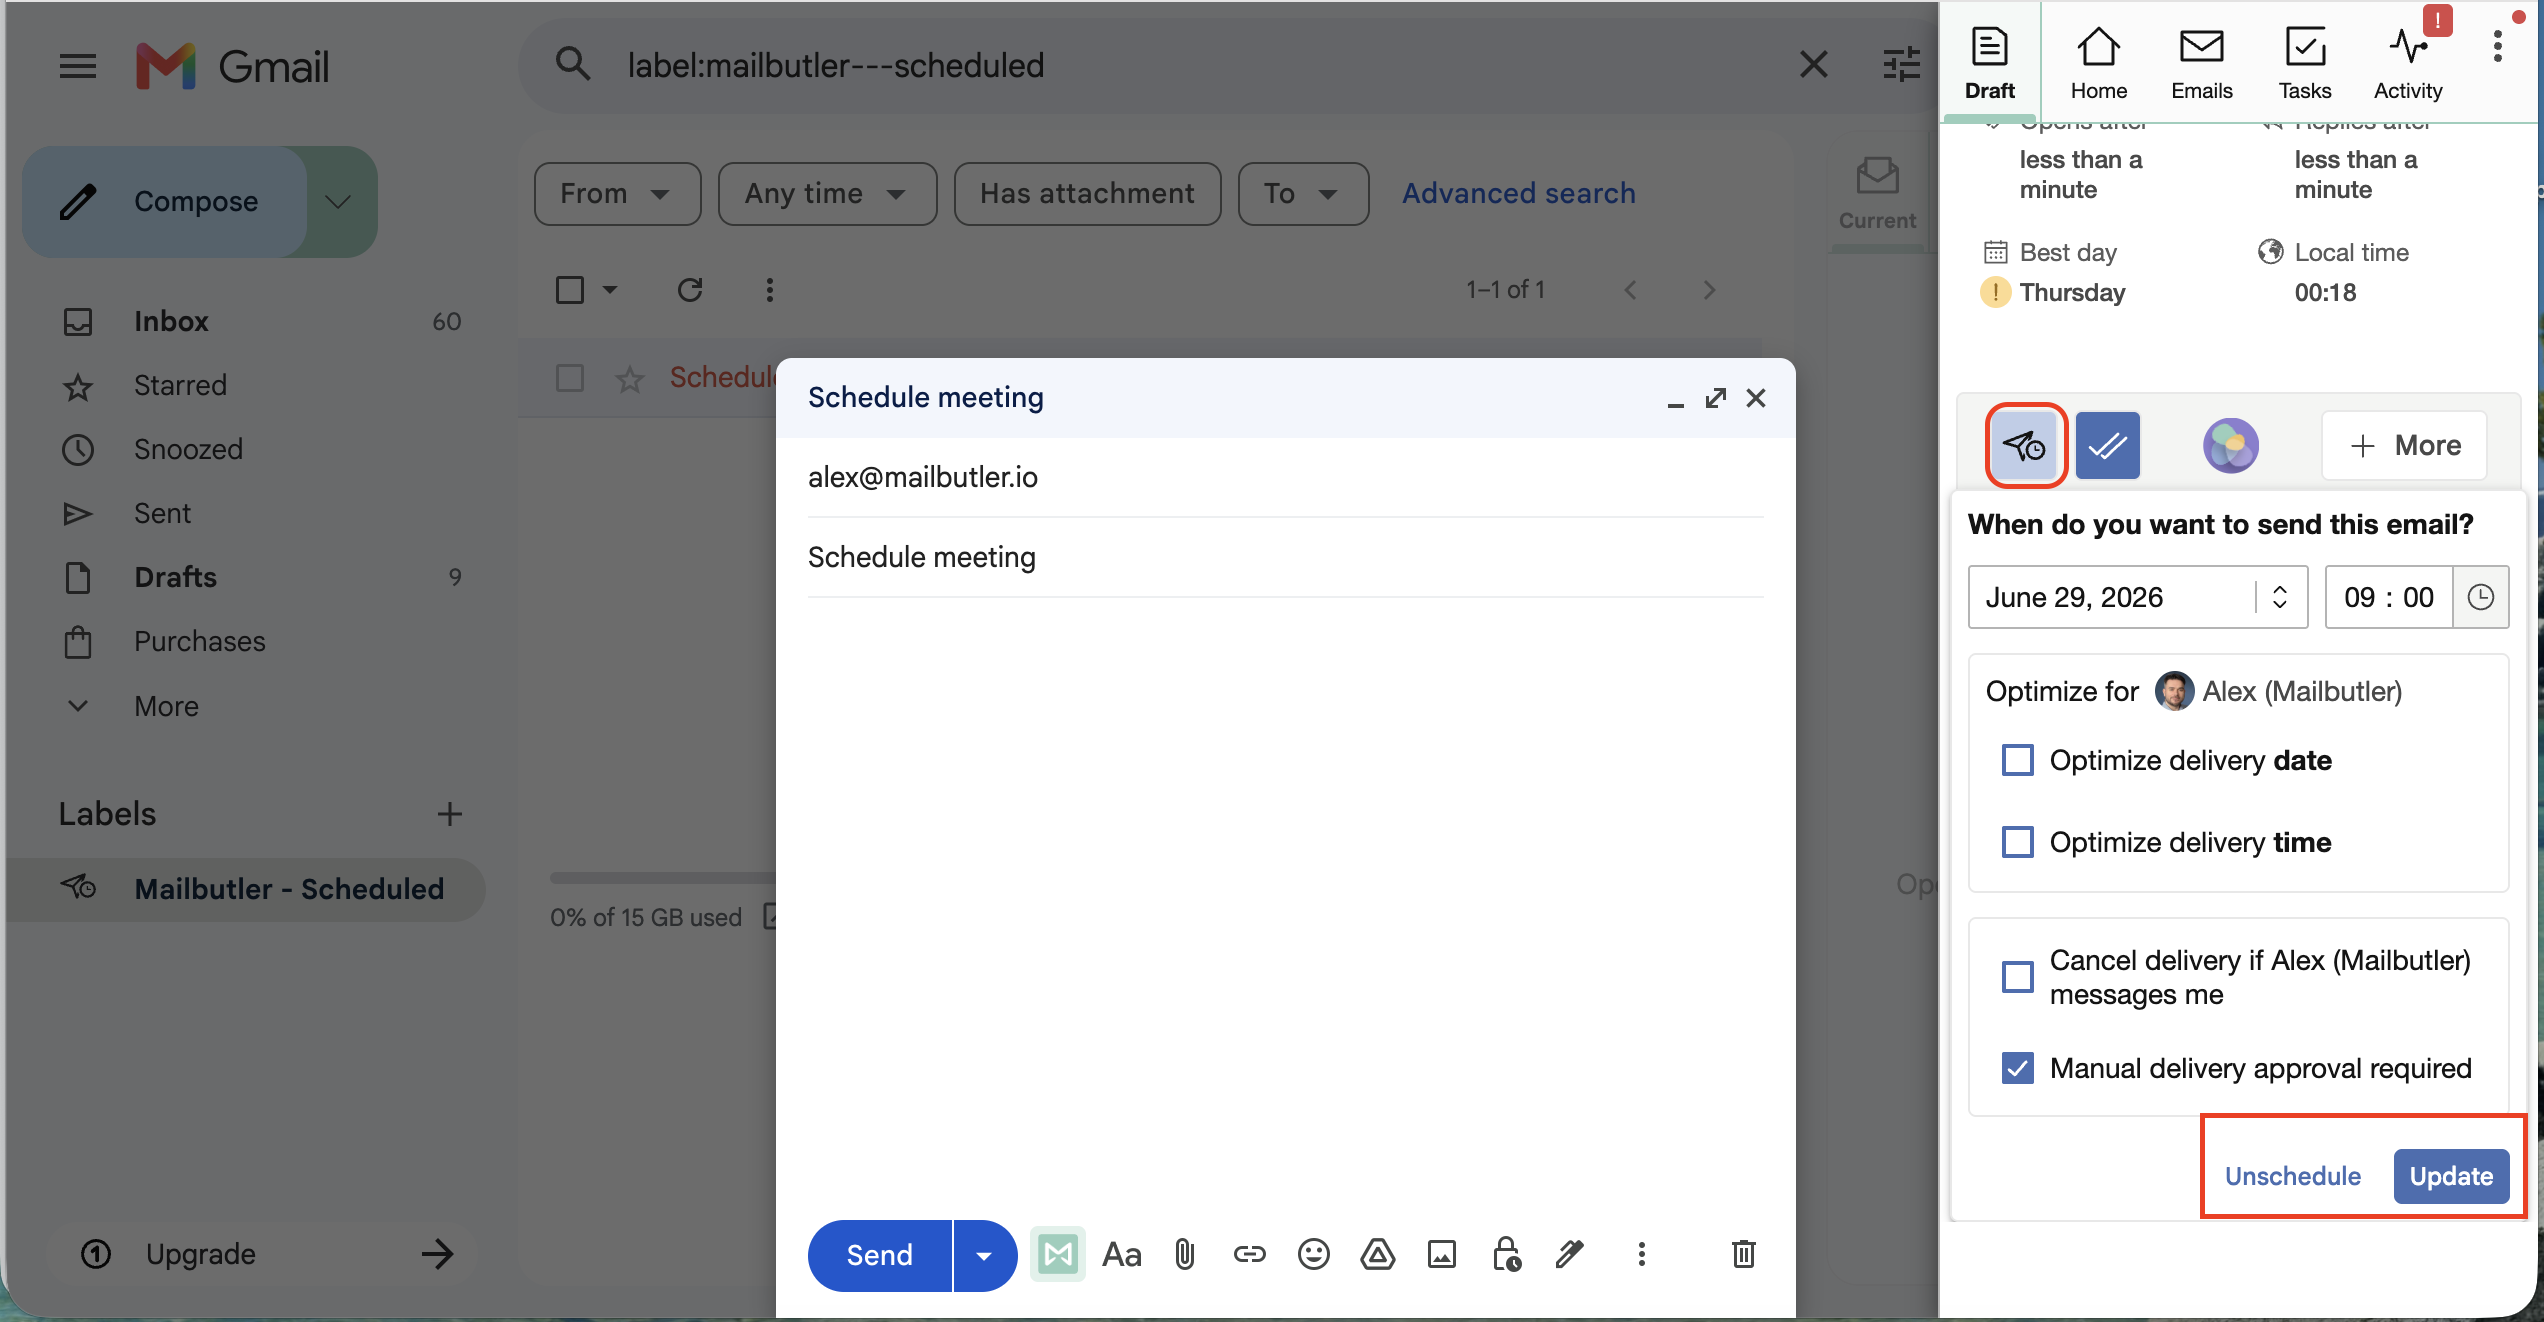Image resolution: width=2544 pixels, height=1322 pixels.
Task: Toggle confidential mode lock icon
Action: coord(1506,1254)
